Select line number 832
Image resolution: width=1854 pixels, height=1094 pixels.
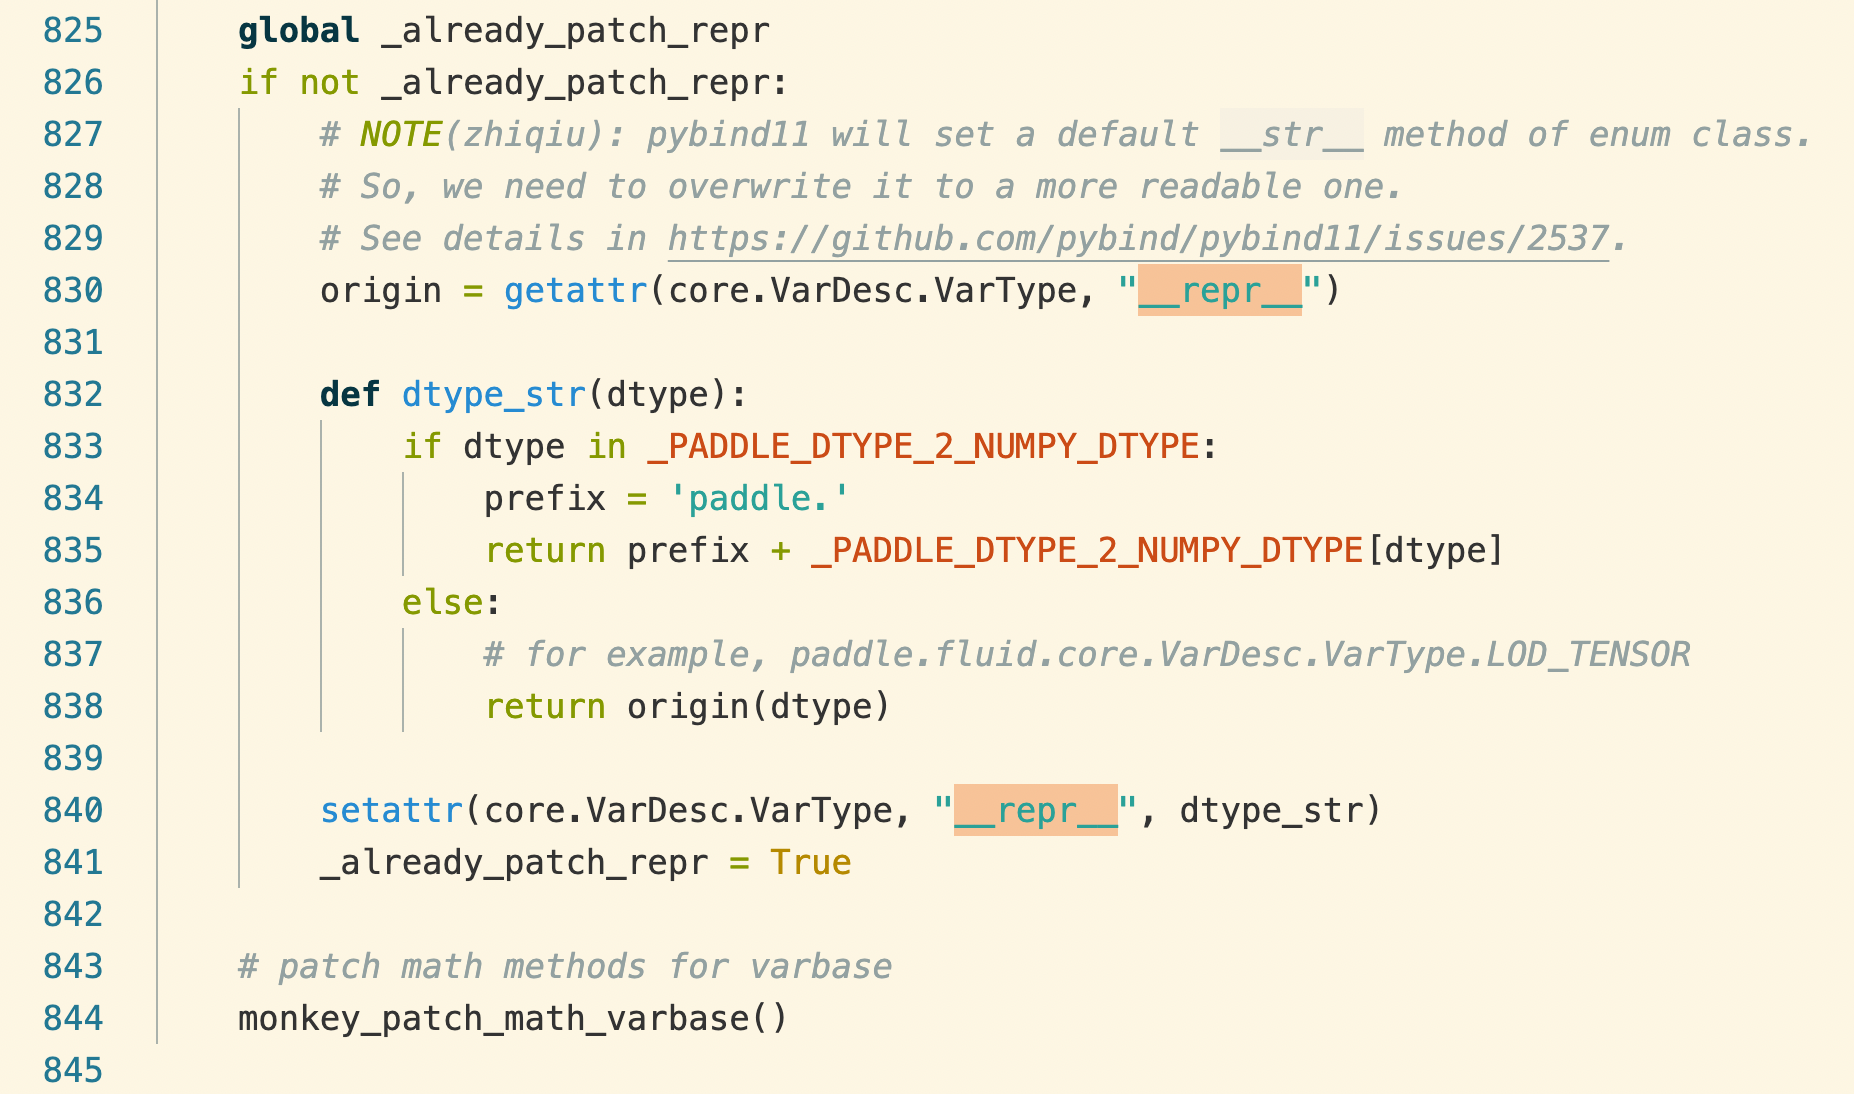[x=73, y=394]
